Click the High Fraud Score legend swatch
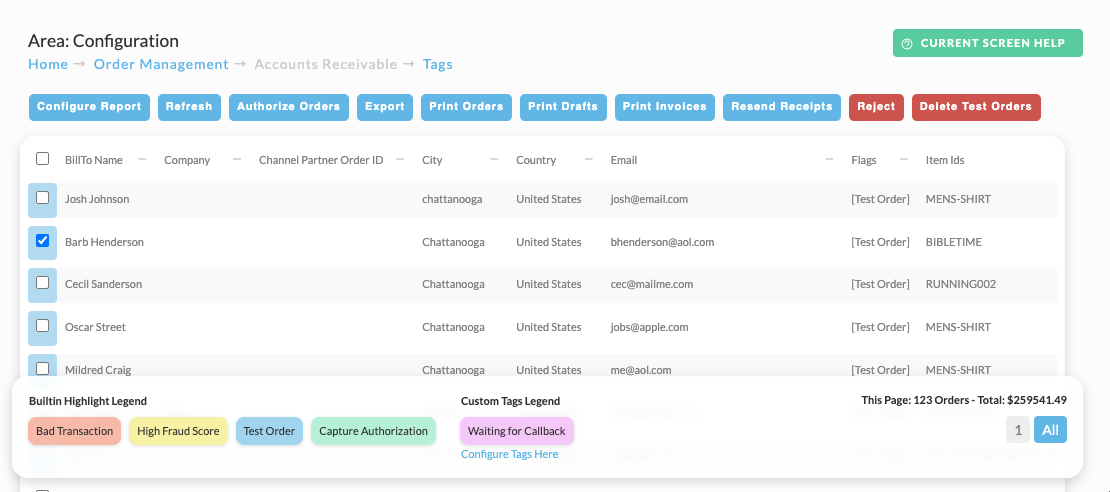Viewport: 1110px width, 492px height. click(x=178, y=431)
